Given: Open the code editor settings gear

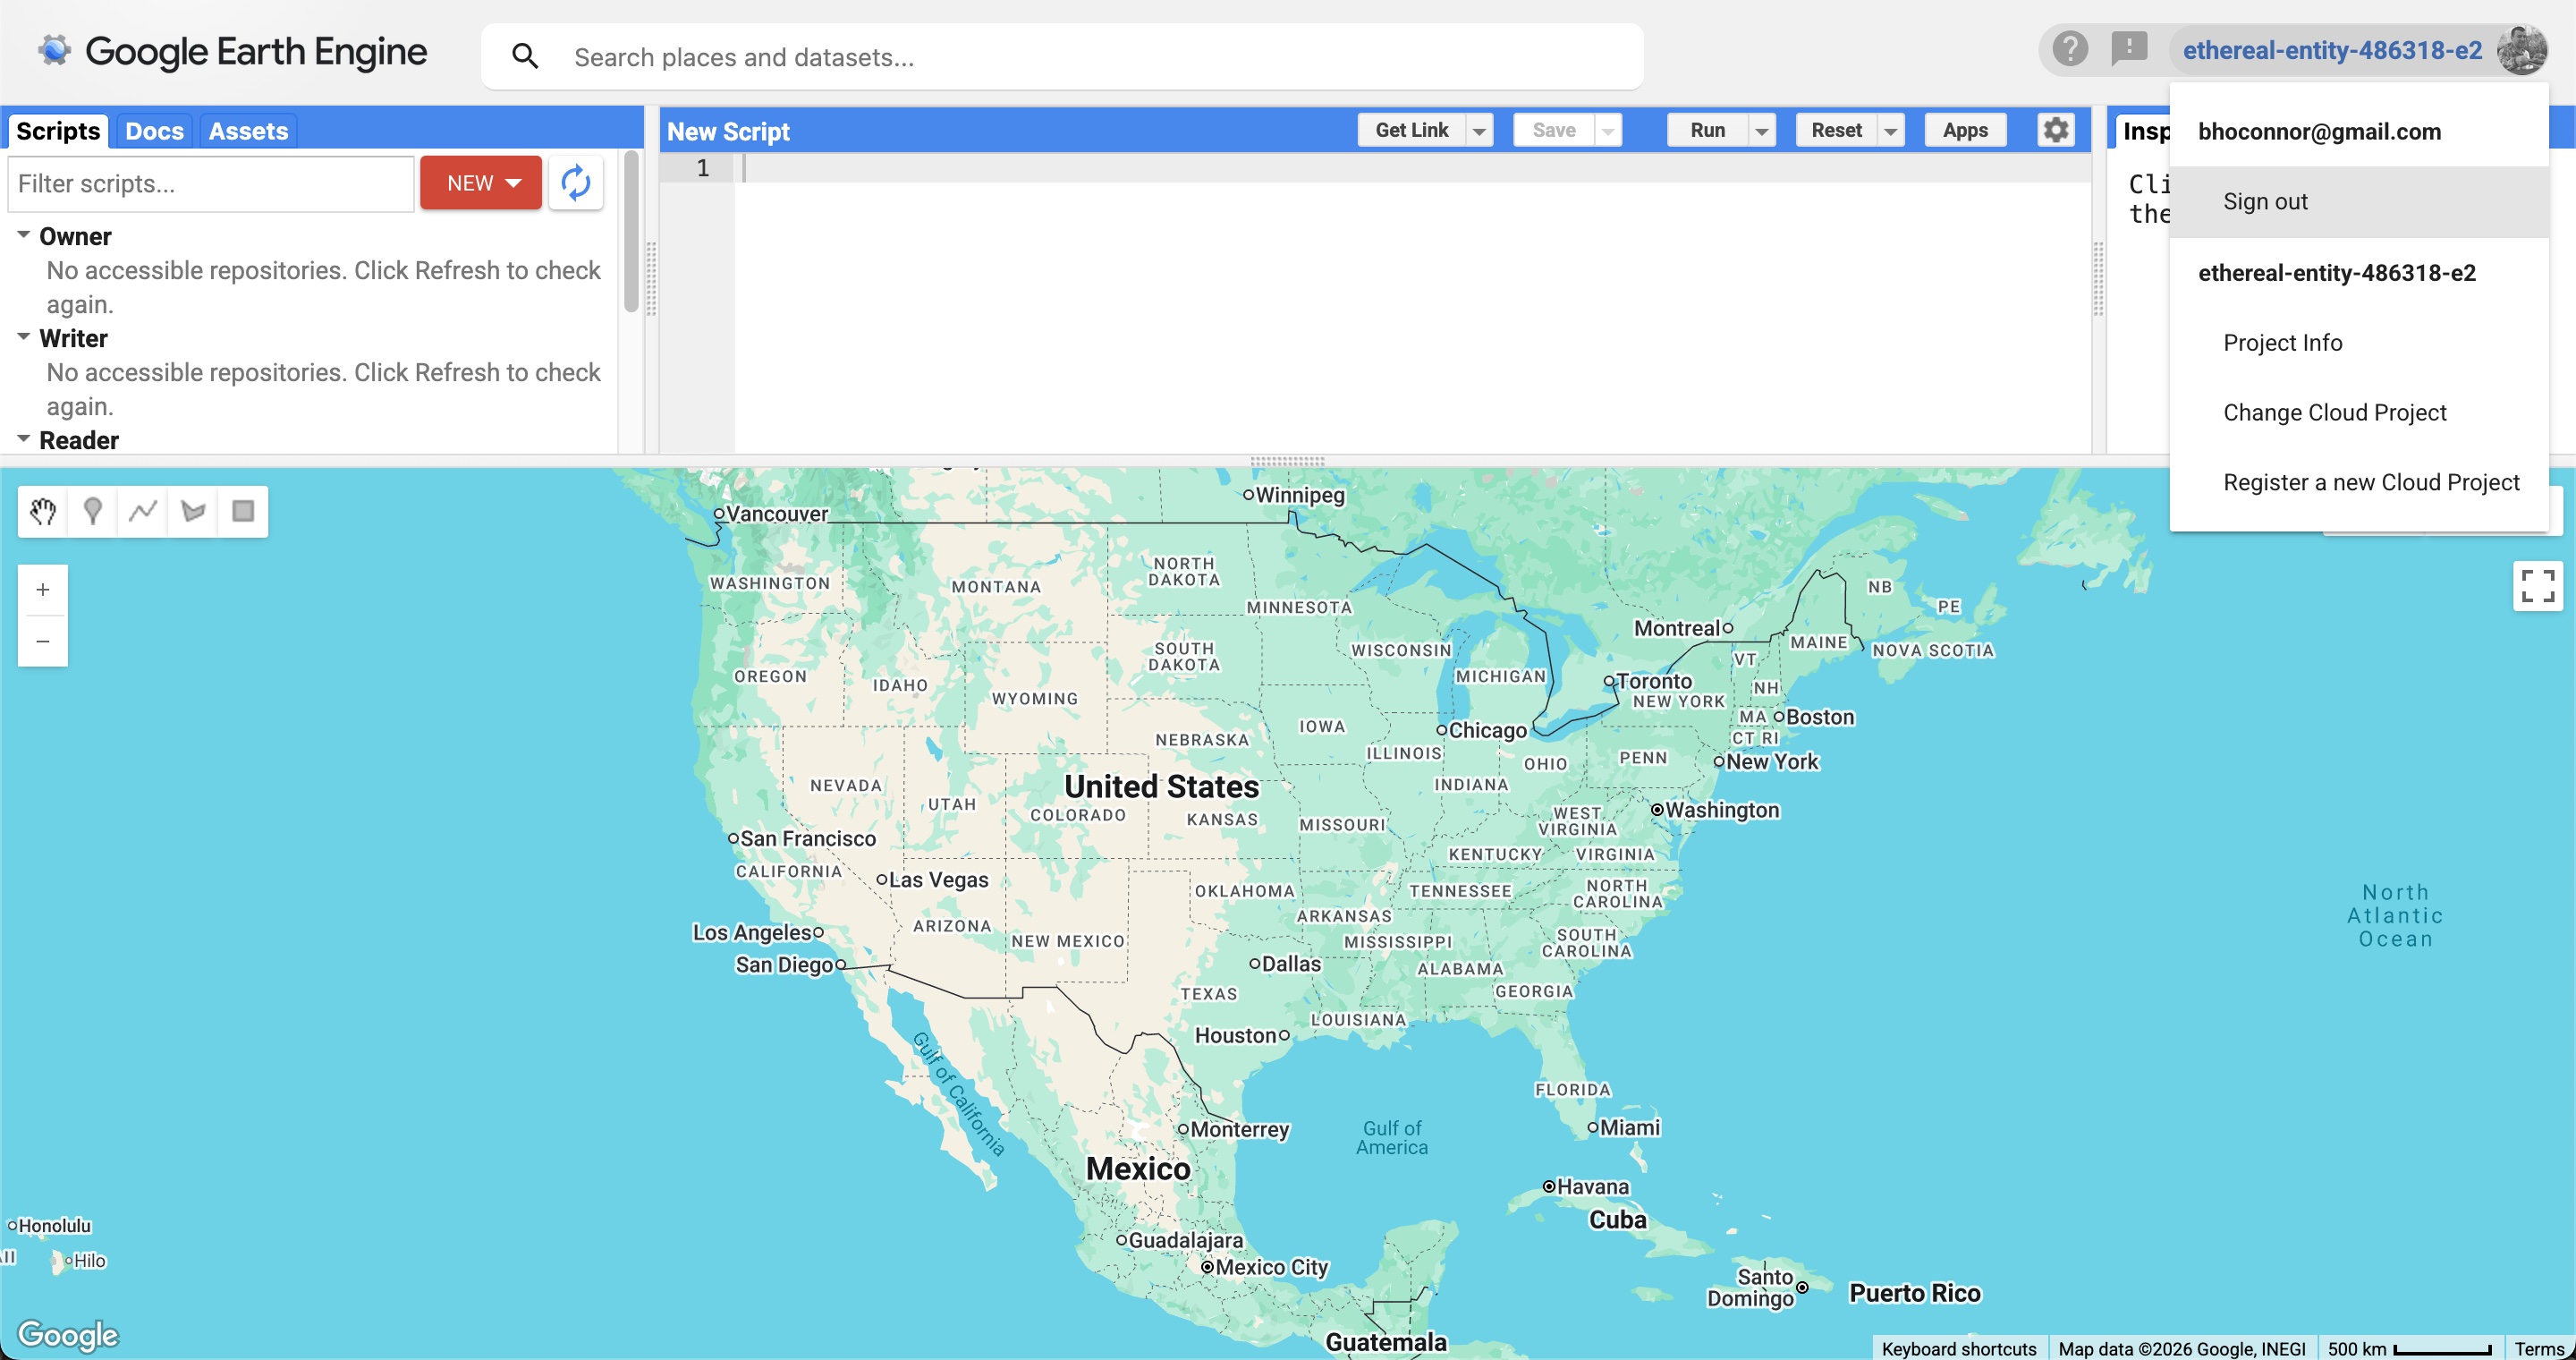Looking at the screenshot, I should (x=2055, y=130).
